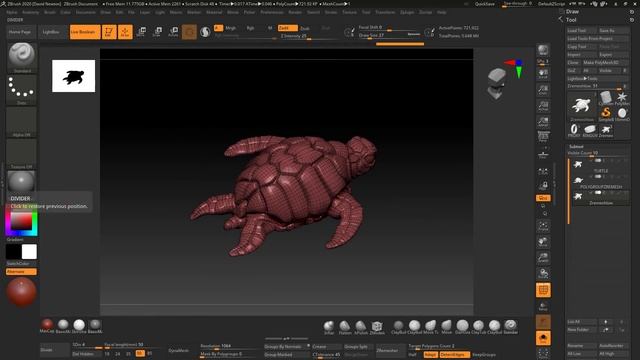Toggle the Adapt option for ZRemesher
The height and width of the screenshot is (360, 640).
click(x=430, y=355)
